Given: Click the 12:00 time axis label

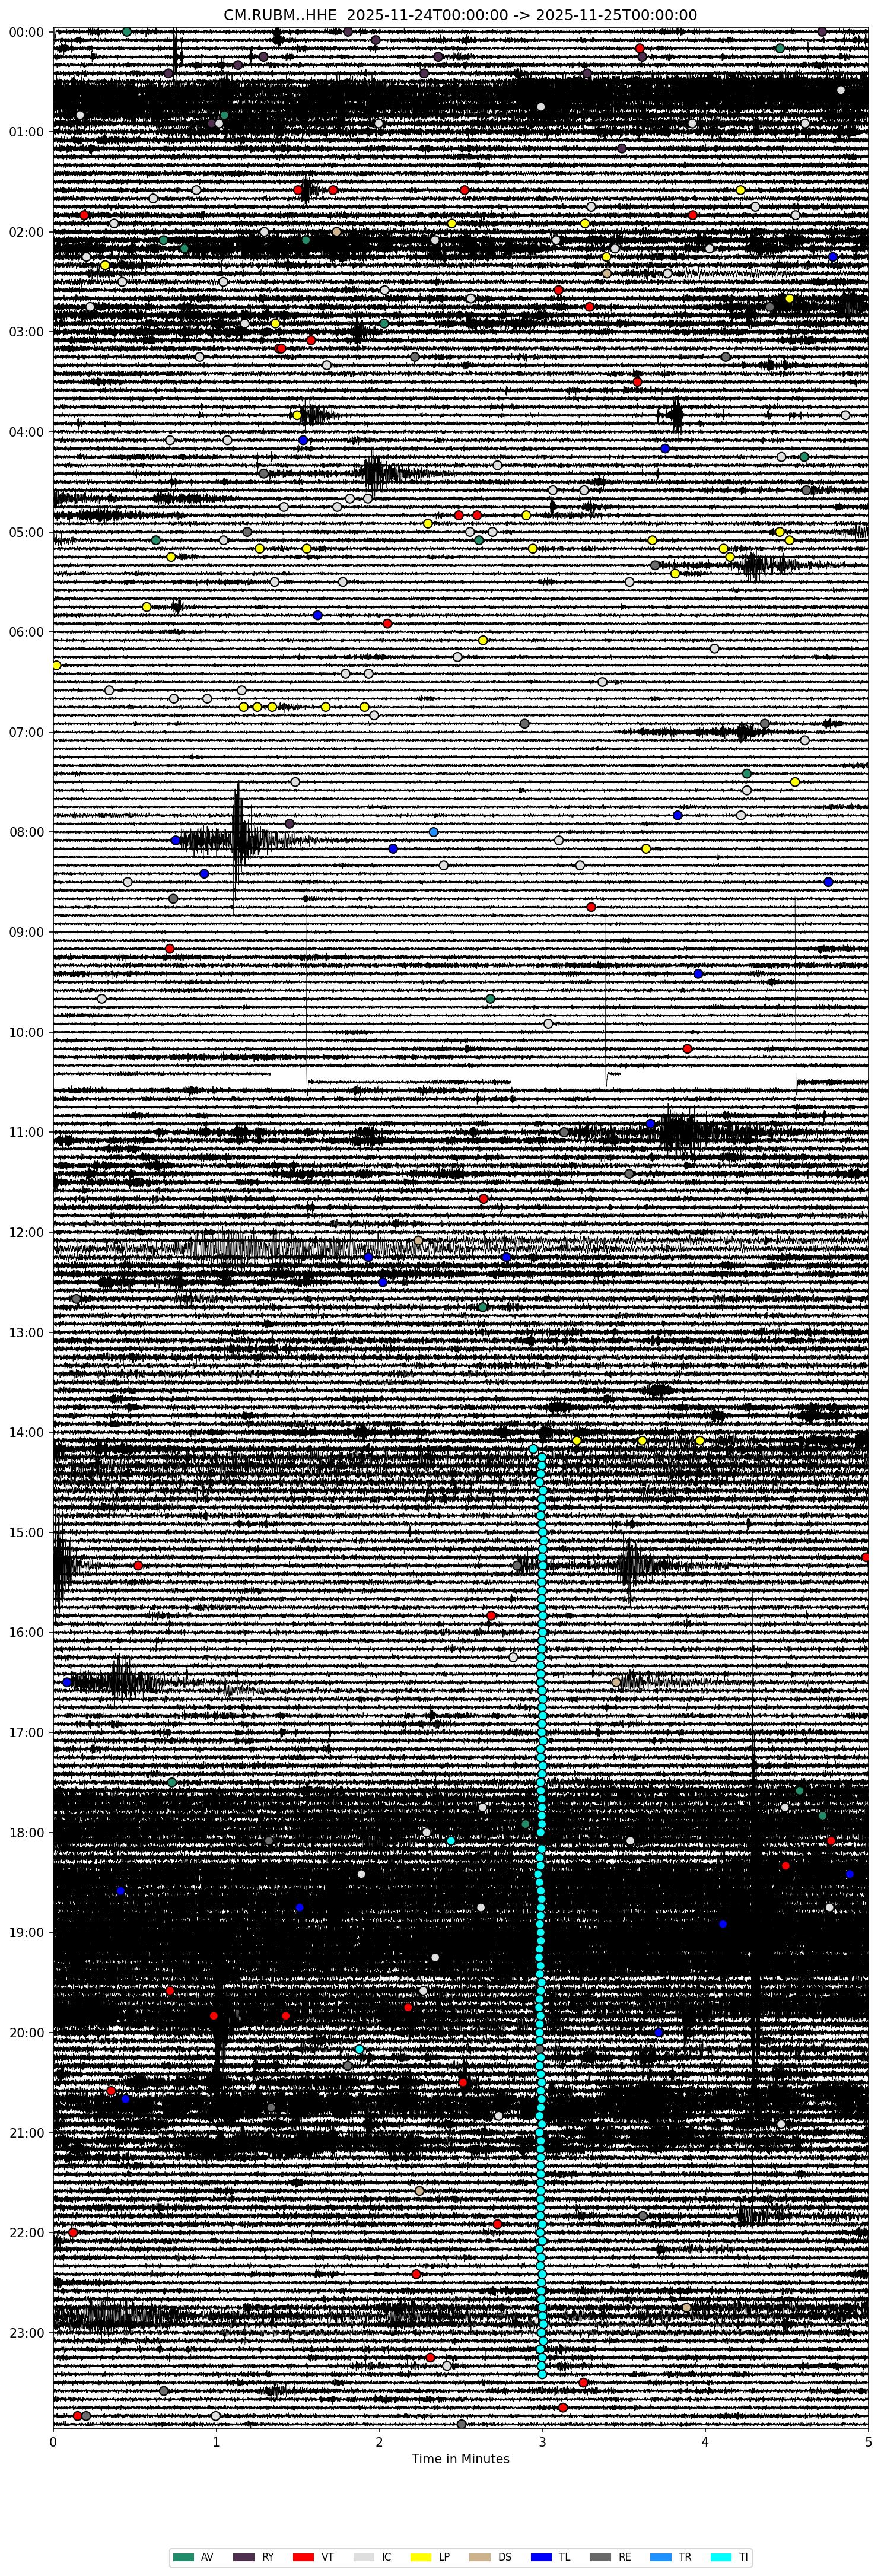Looking at the screenshot, I should (28, 1232).
